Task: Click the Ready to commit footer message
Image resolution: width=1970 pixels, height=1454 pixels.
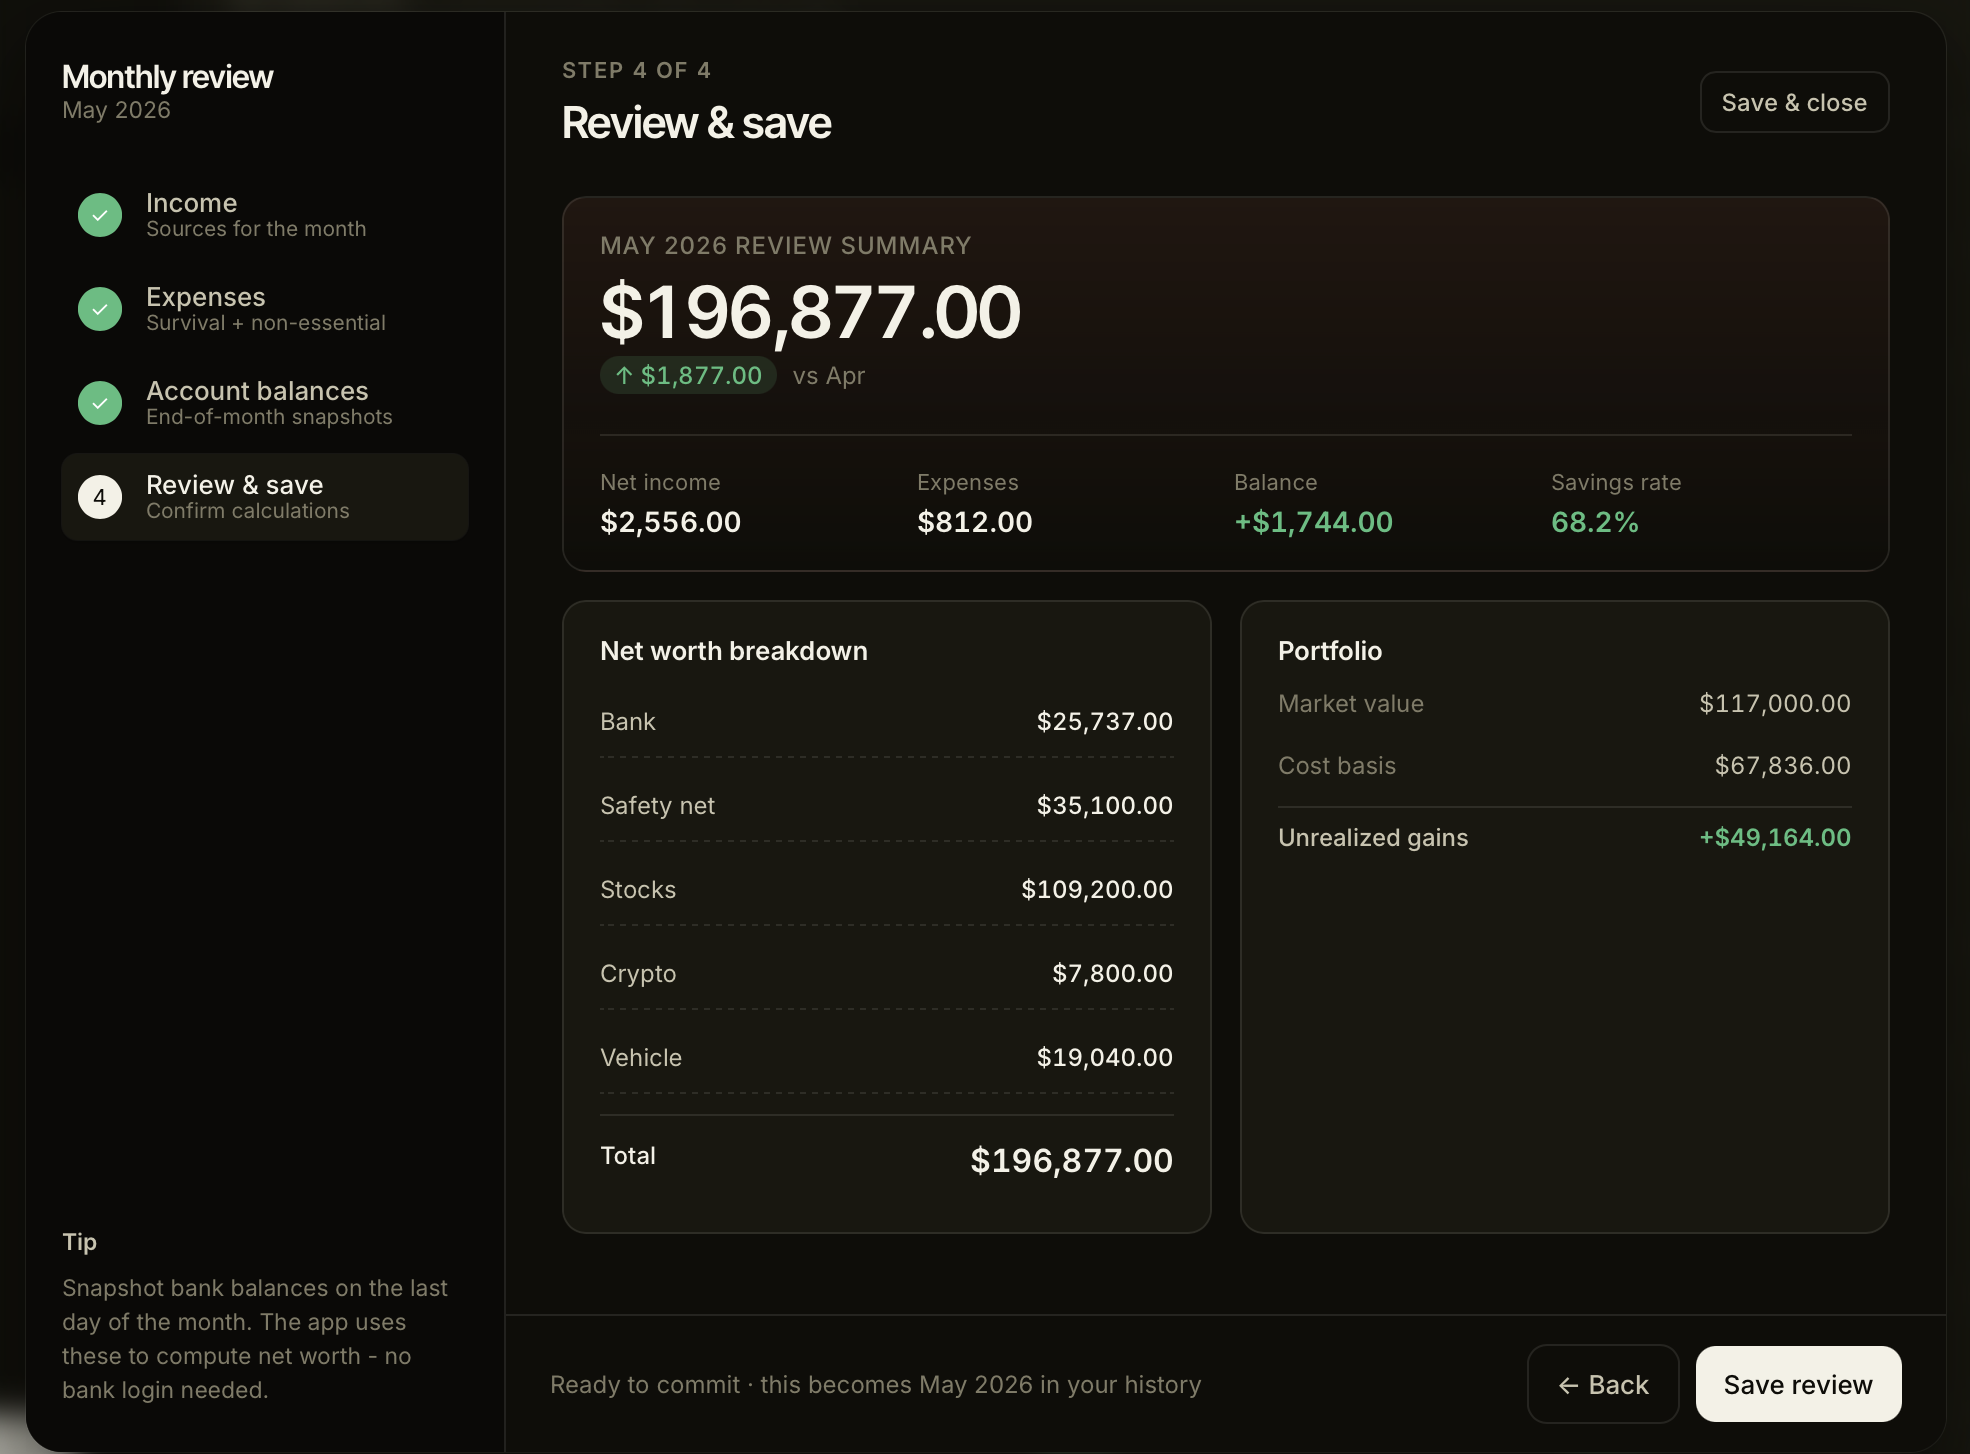Action: (875, 1384)
